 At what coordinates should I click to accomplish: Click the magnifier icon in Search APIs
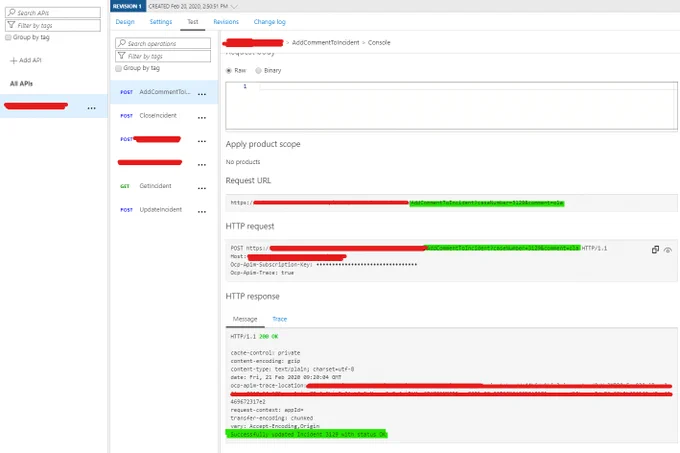[x=12, y=12]
